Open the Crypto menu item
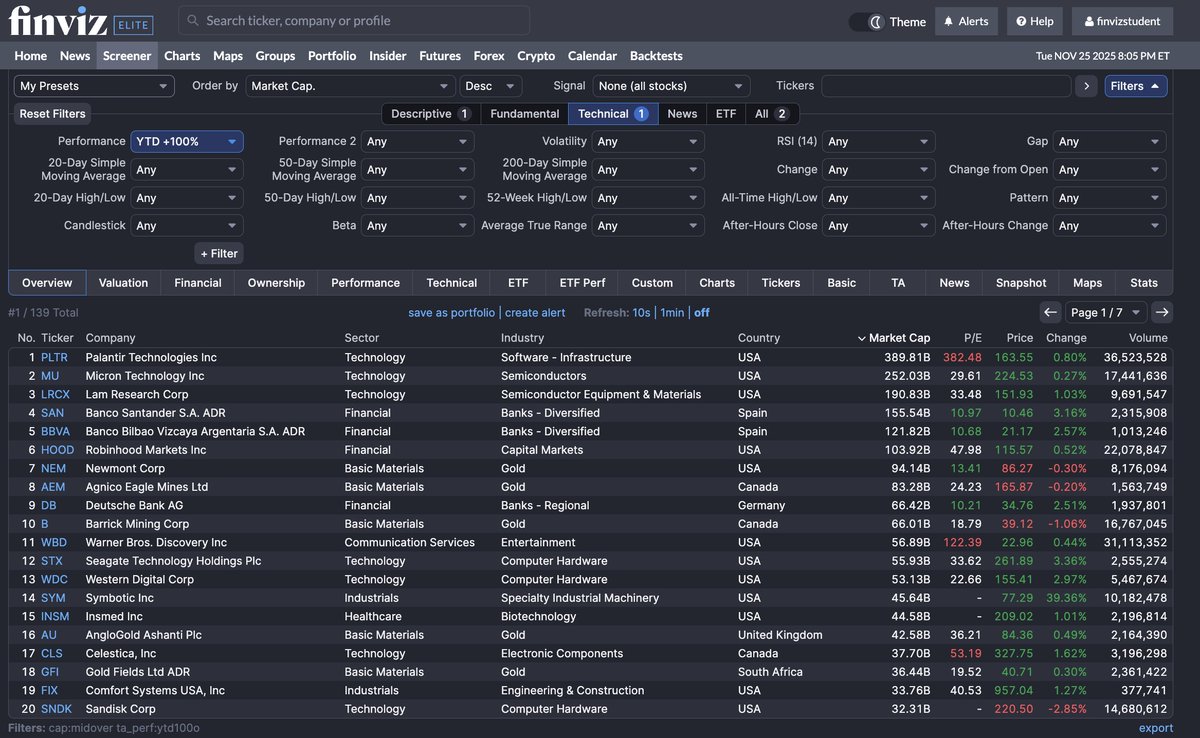1200x738 pixels. point(536,56)
